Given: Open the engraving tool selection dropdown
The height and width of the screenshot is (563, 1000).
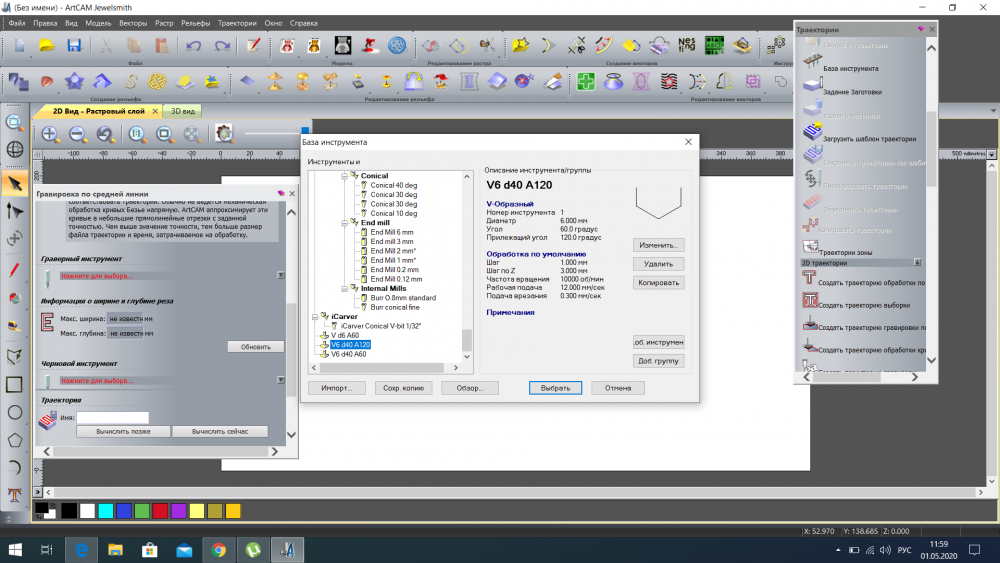Looking at the screenshot, I should (x=280, y=275).
